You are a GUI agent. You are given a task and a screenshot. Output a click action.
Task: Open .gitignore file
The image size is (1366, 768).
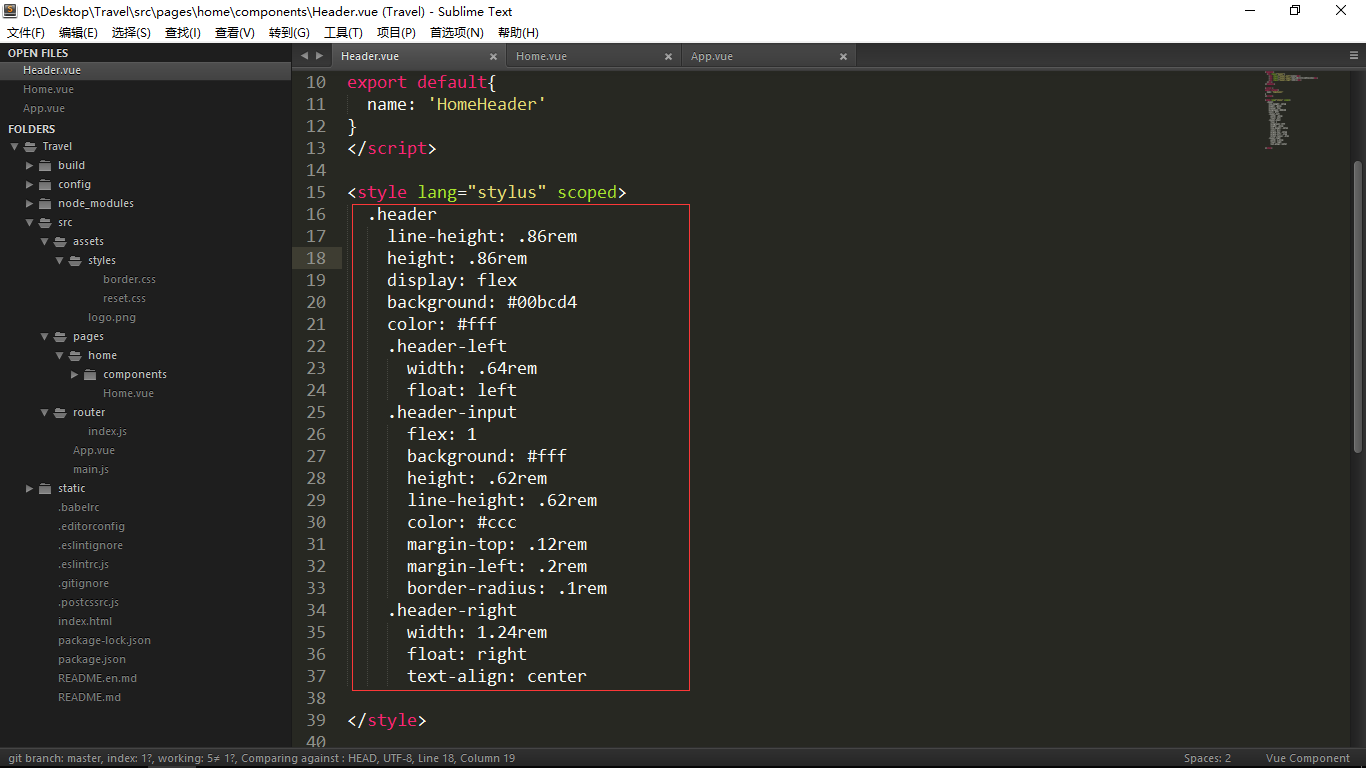(84, 583)
